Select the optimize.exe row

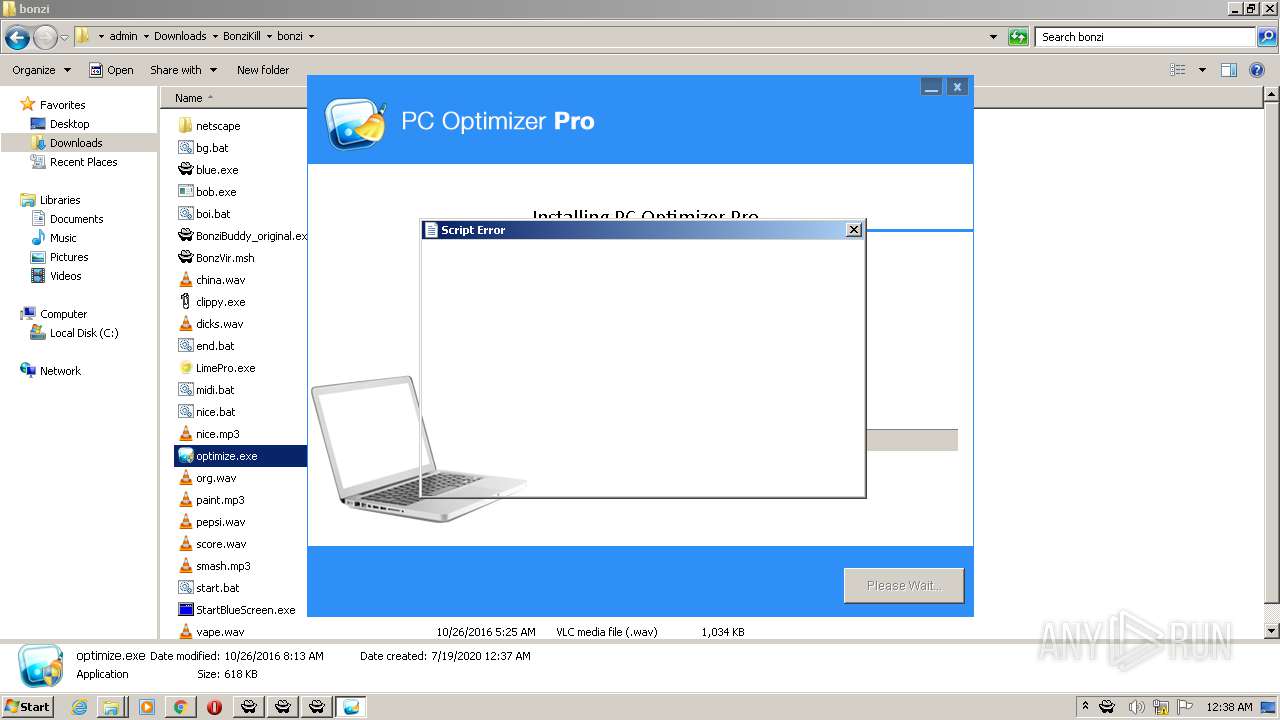coord(241,456)
